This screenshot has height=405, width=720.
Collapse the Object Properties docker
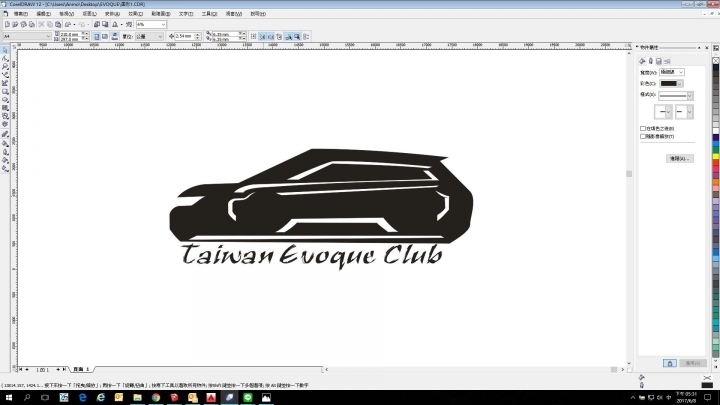coord(699,48)
